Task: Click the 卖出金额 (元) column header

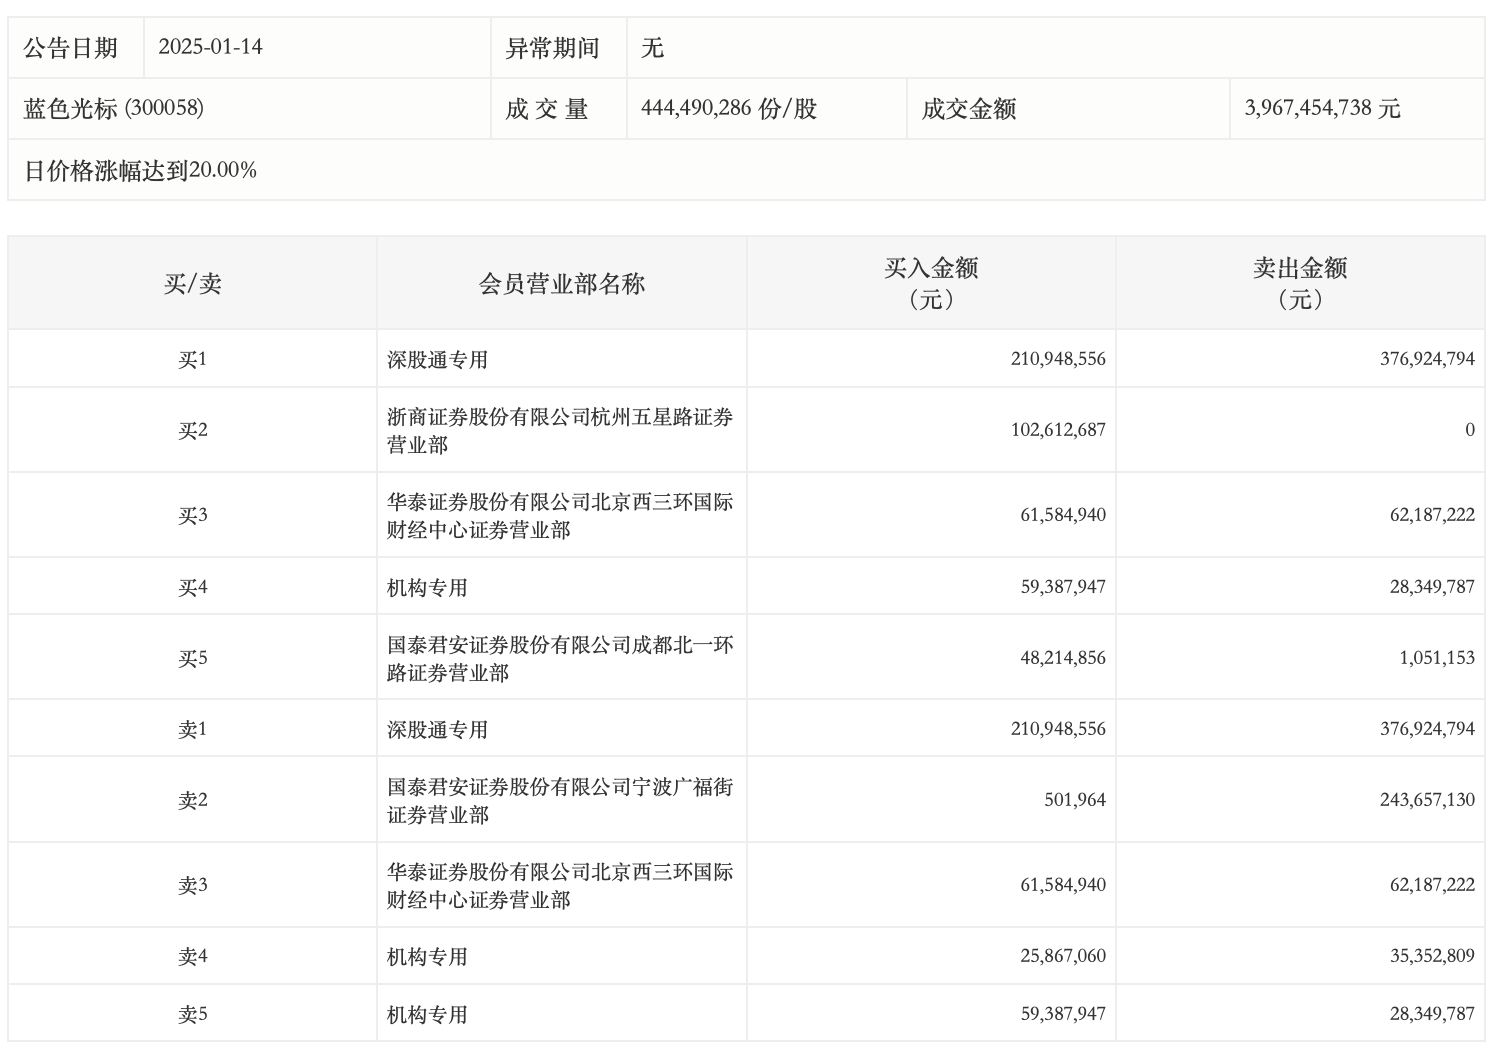Action: pyautogui.click(x=1300, y=284)
